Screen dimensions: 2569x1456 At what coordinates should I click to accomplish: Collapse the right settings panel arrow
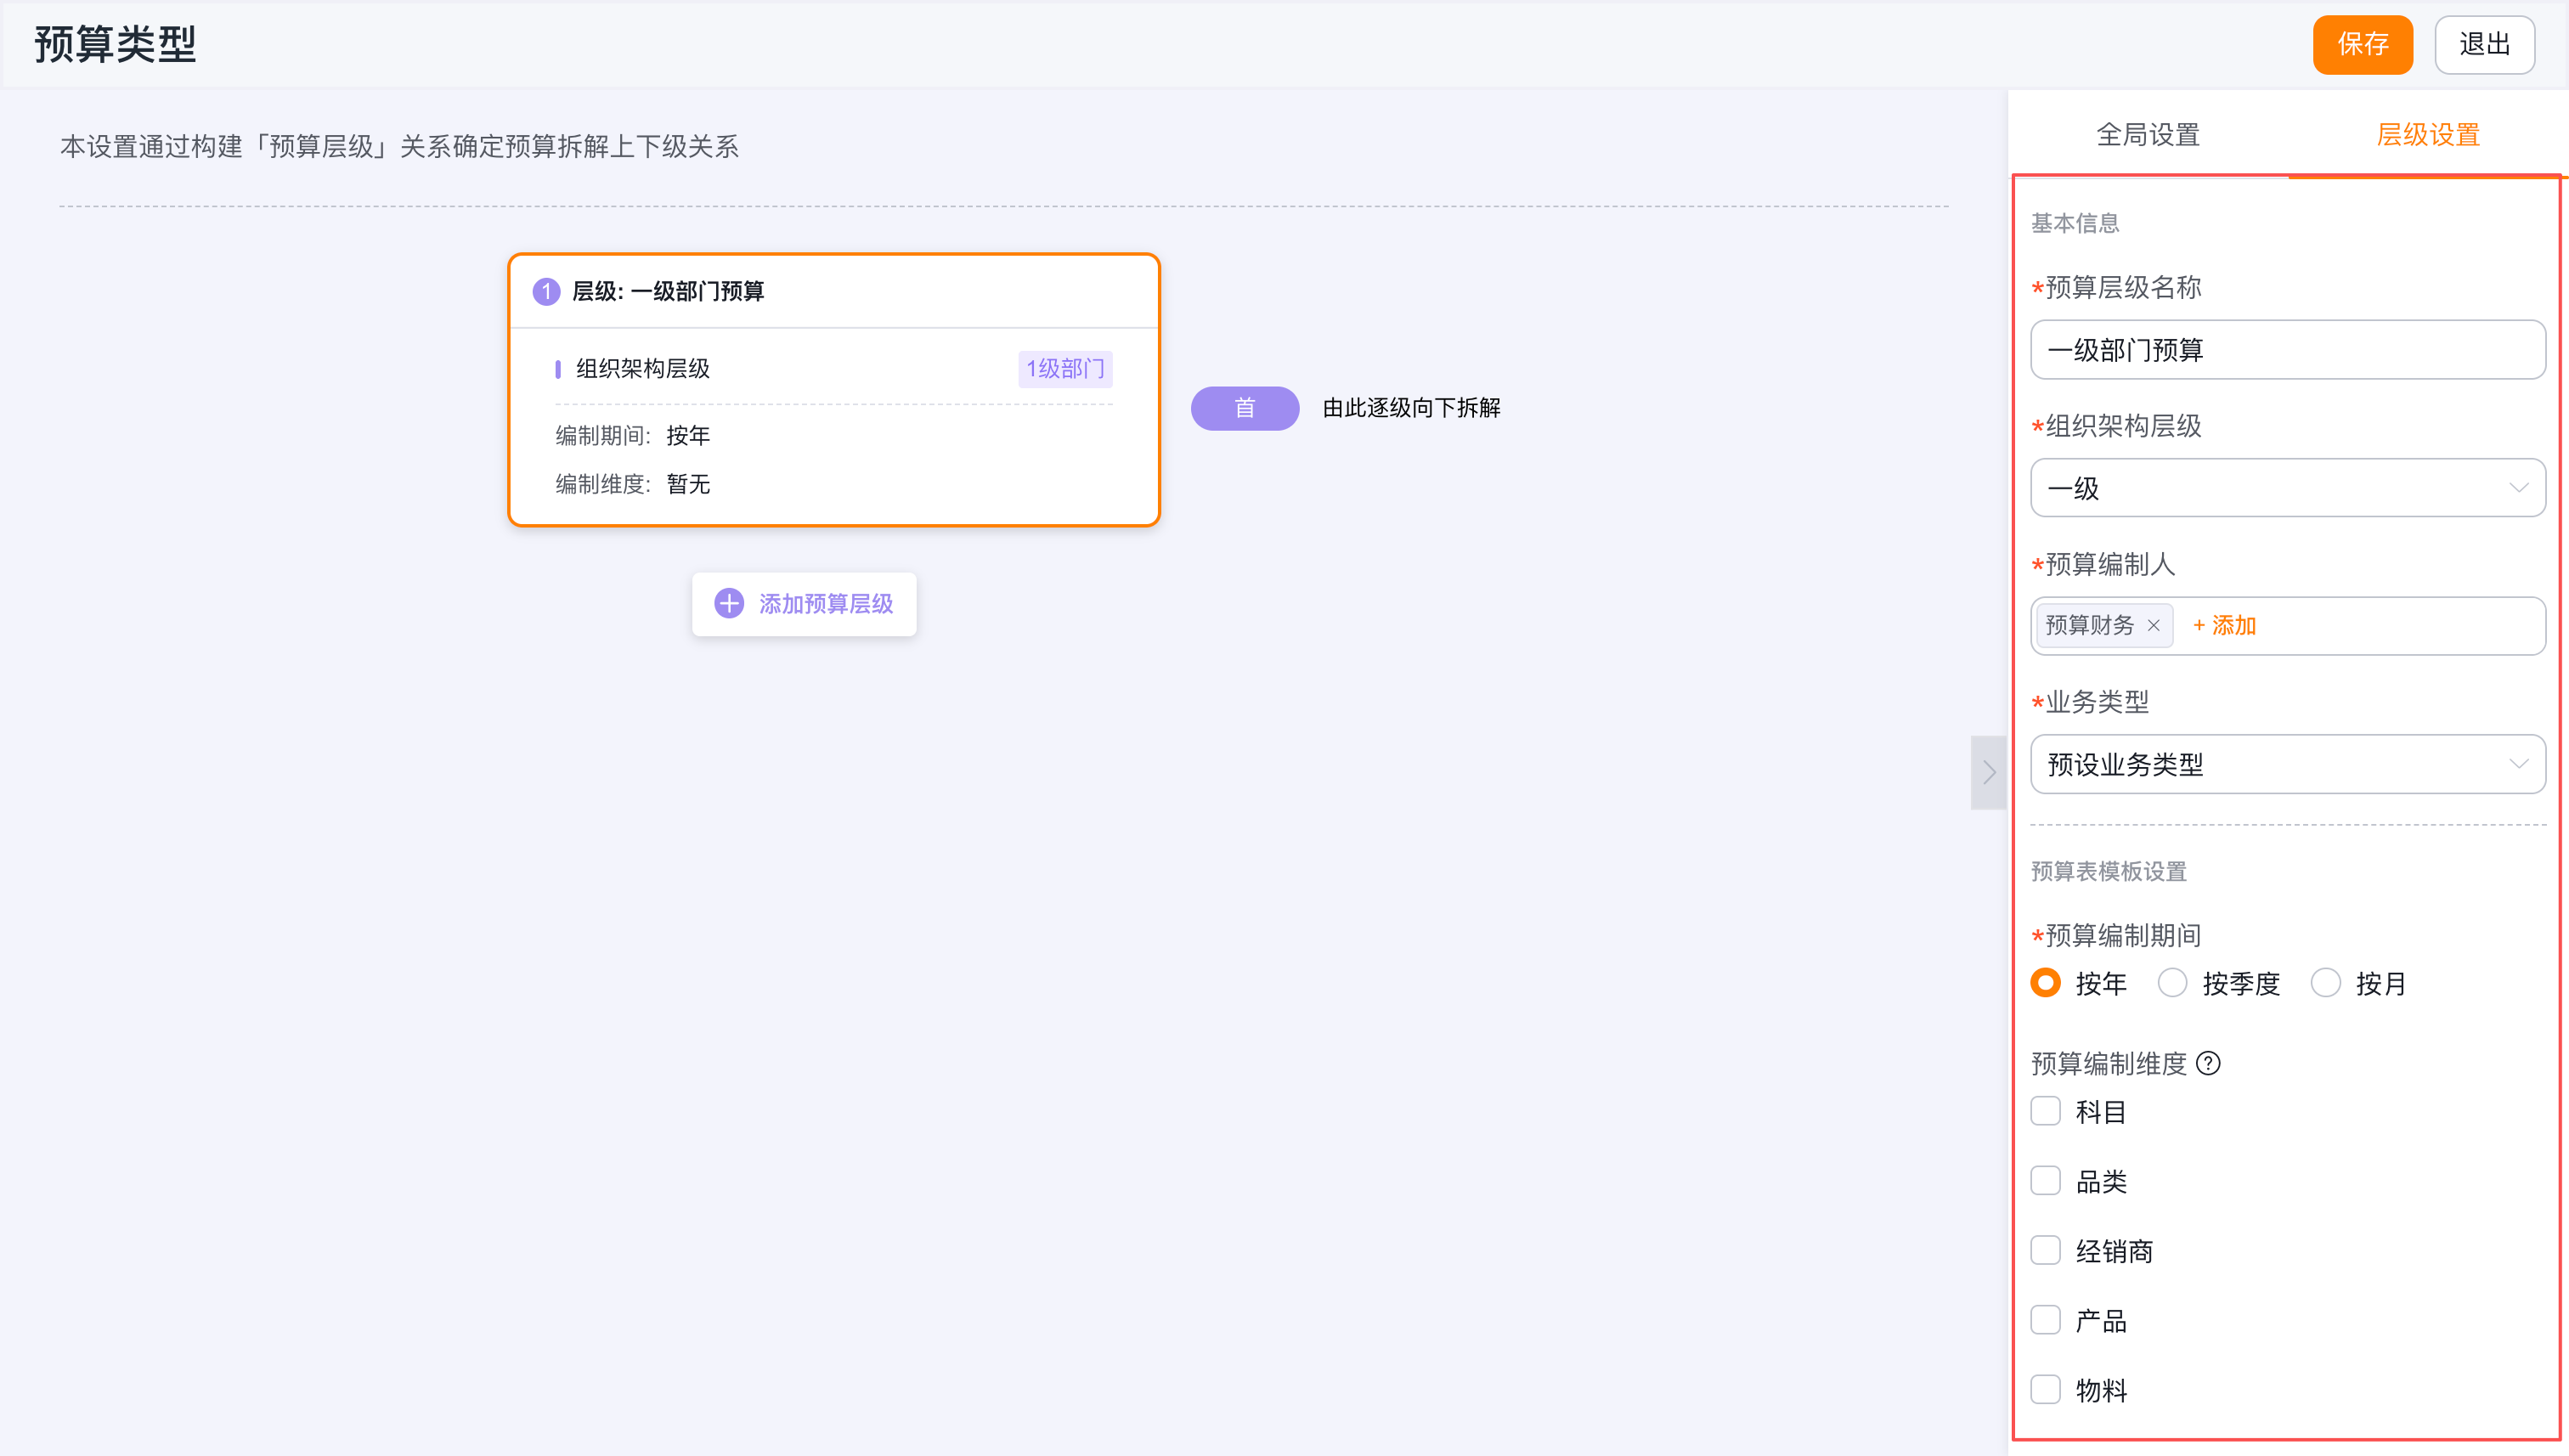click(x=1988, y=772)
